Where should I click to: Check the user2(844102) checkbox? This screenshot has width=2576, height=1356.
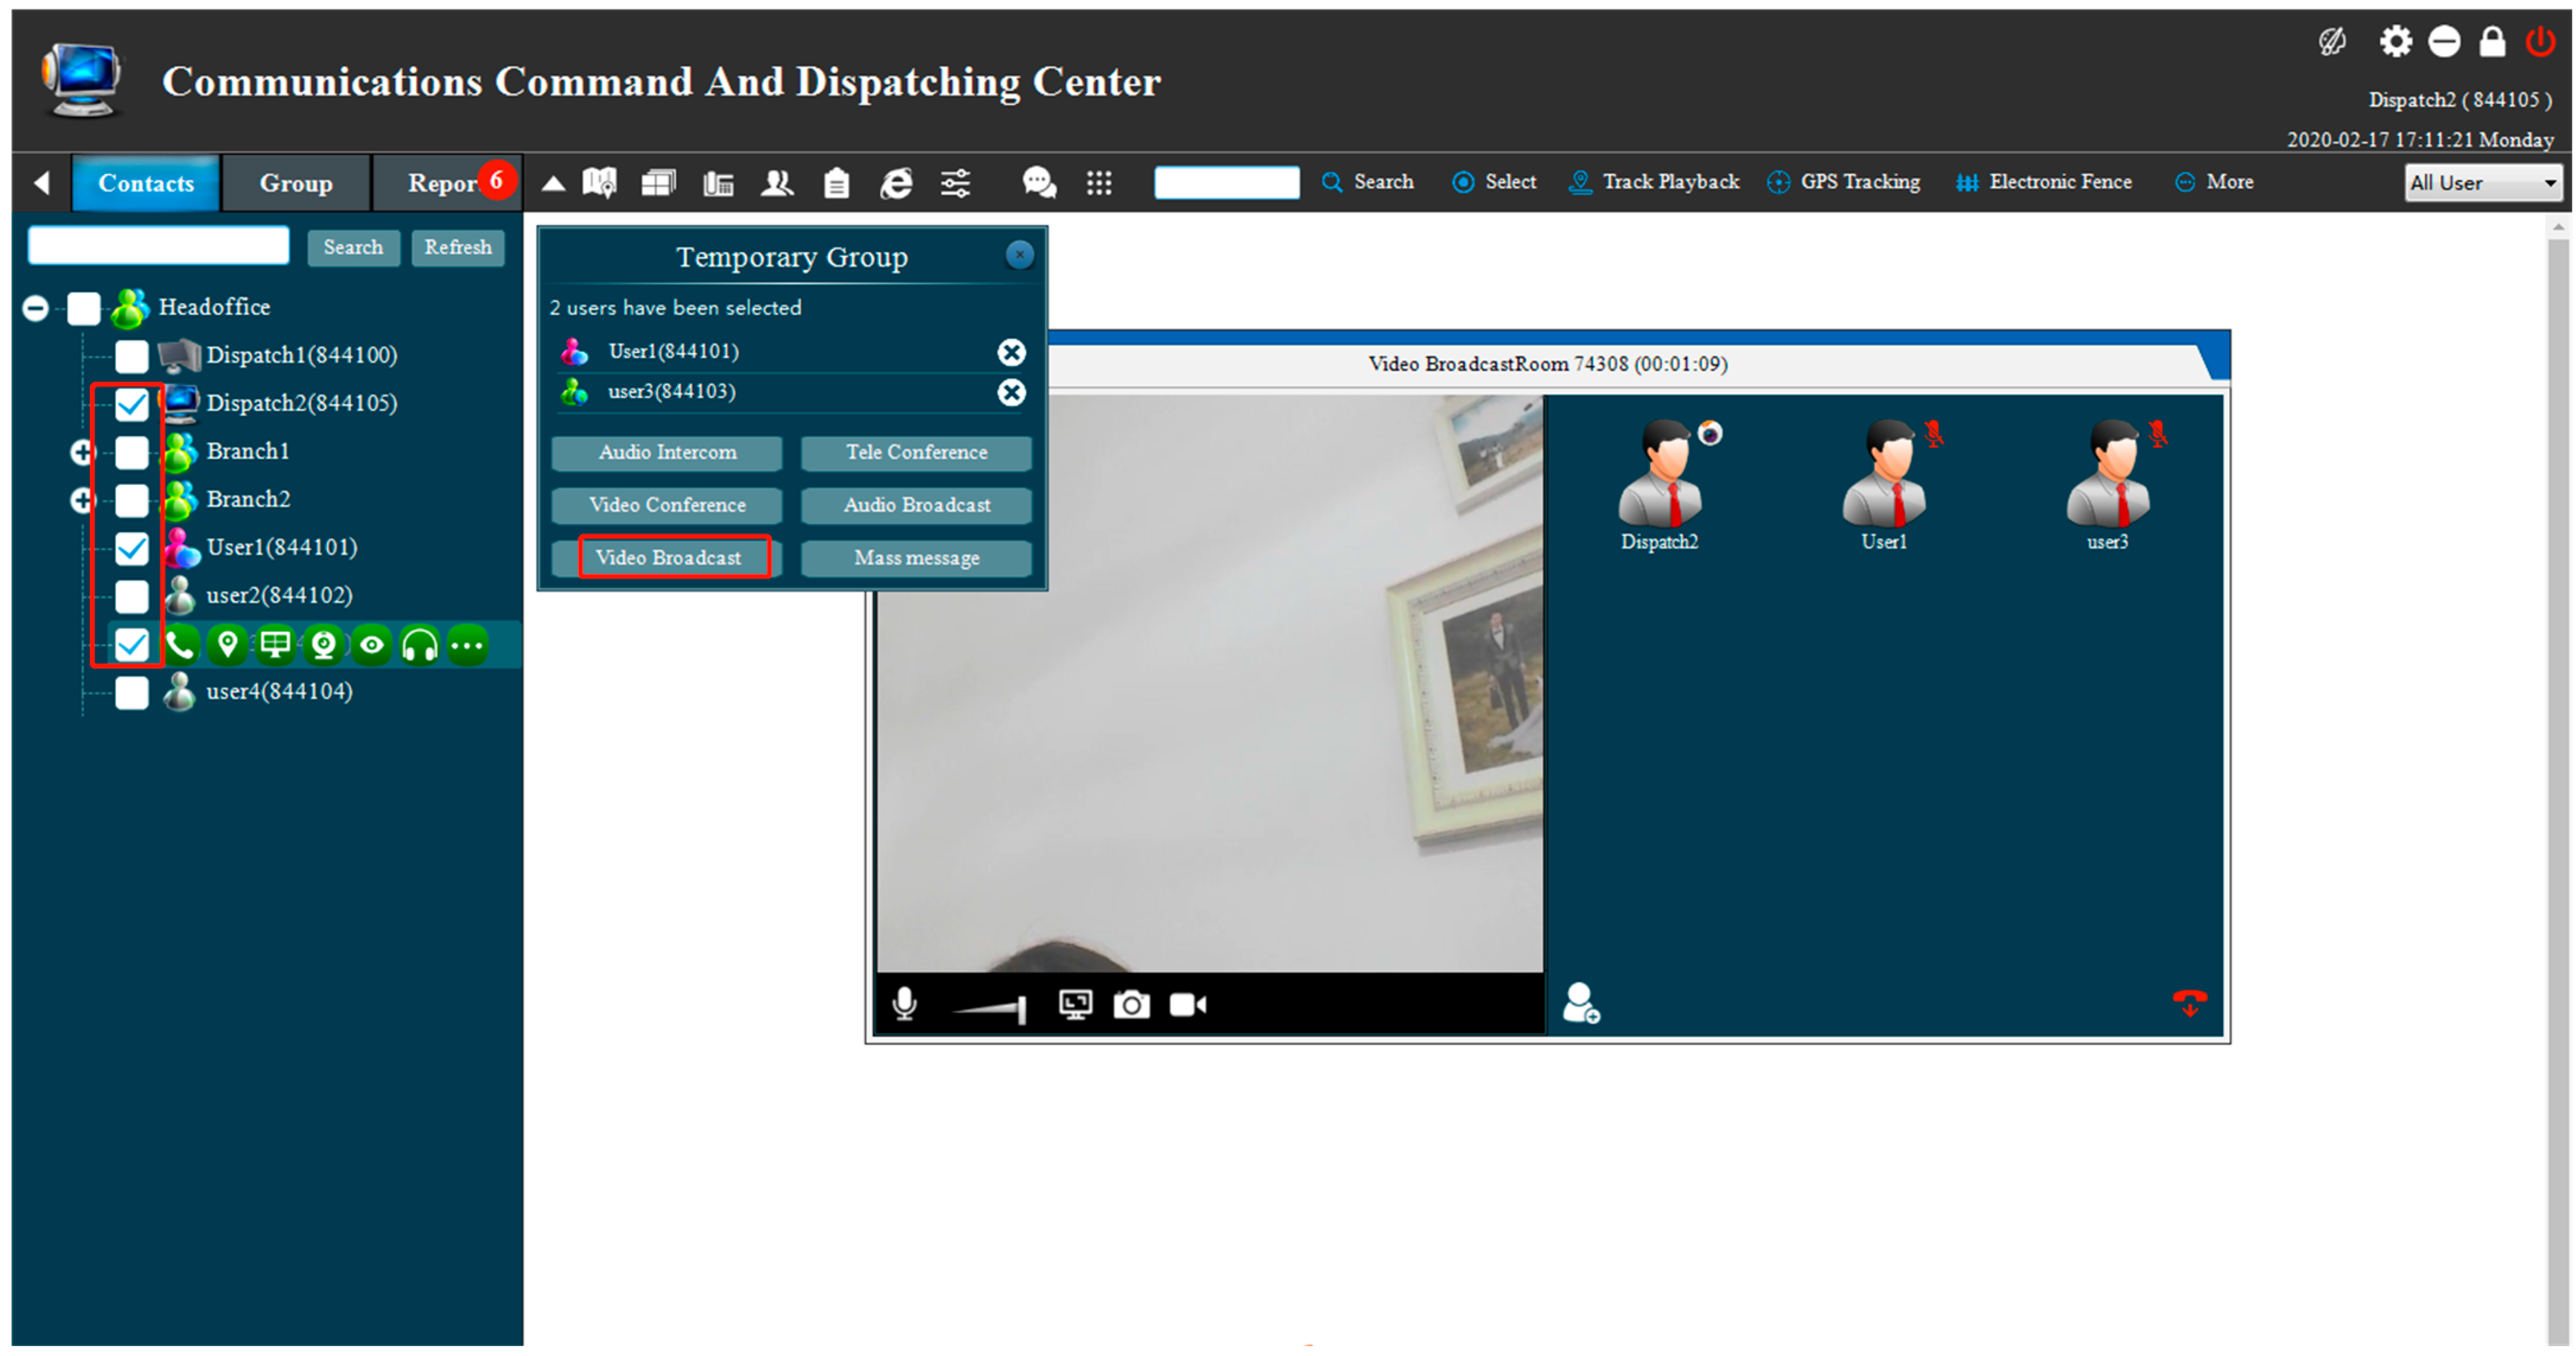coord(132,596)
